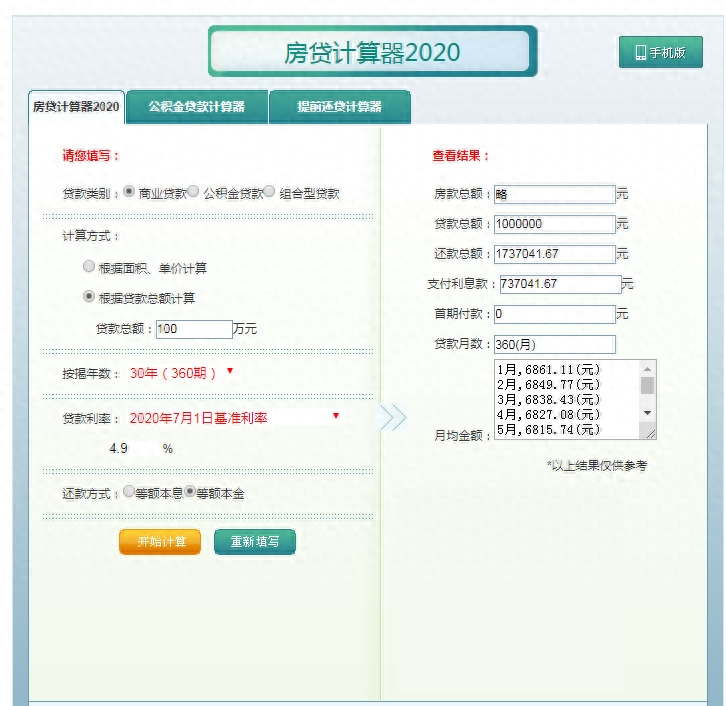Click the 首期付款 field showing 0

[x=555, y=314]
